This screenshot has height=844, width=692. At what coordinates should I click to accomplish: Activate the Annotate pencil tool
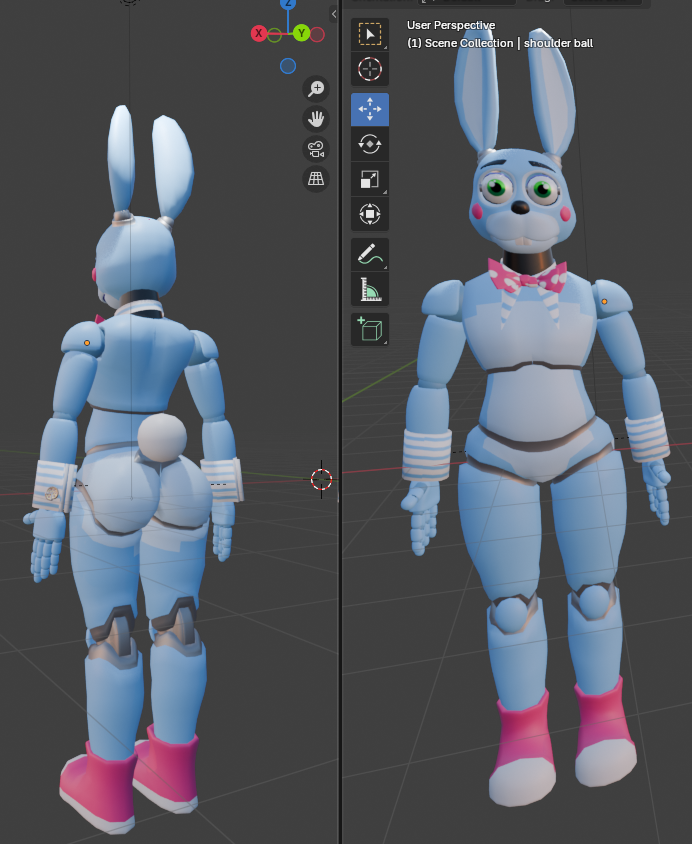[370, 254]
